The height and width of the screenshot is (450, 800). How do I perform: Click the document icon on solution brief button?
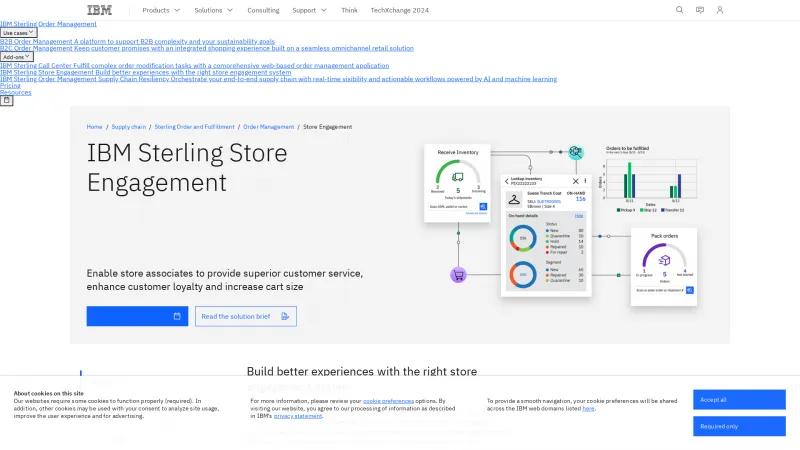285,316
